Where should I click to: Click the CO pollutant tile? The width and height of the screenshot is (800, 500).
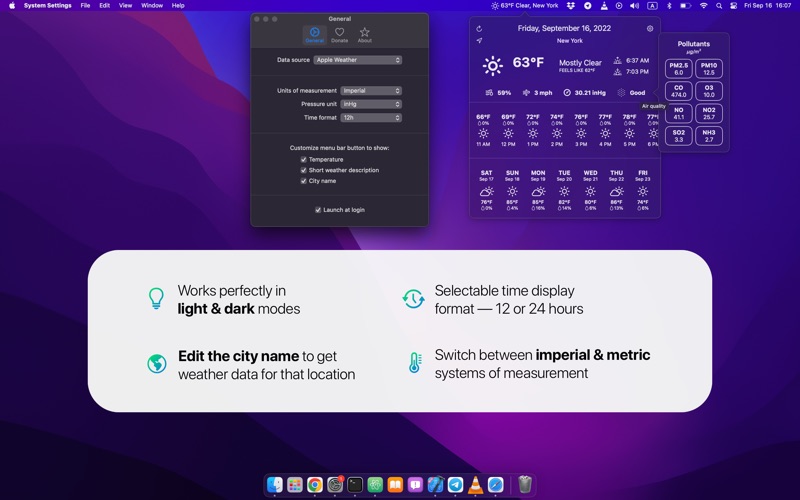[679, 91]
